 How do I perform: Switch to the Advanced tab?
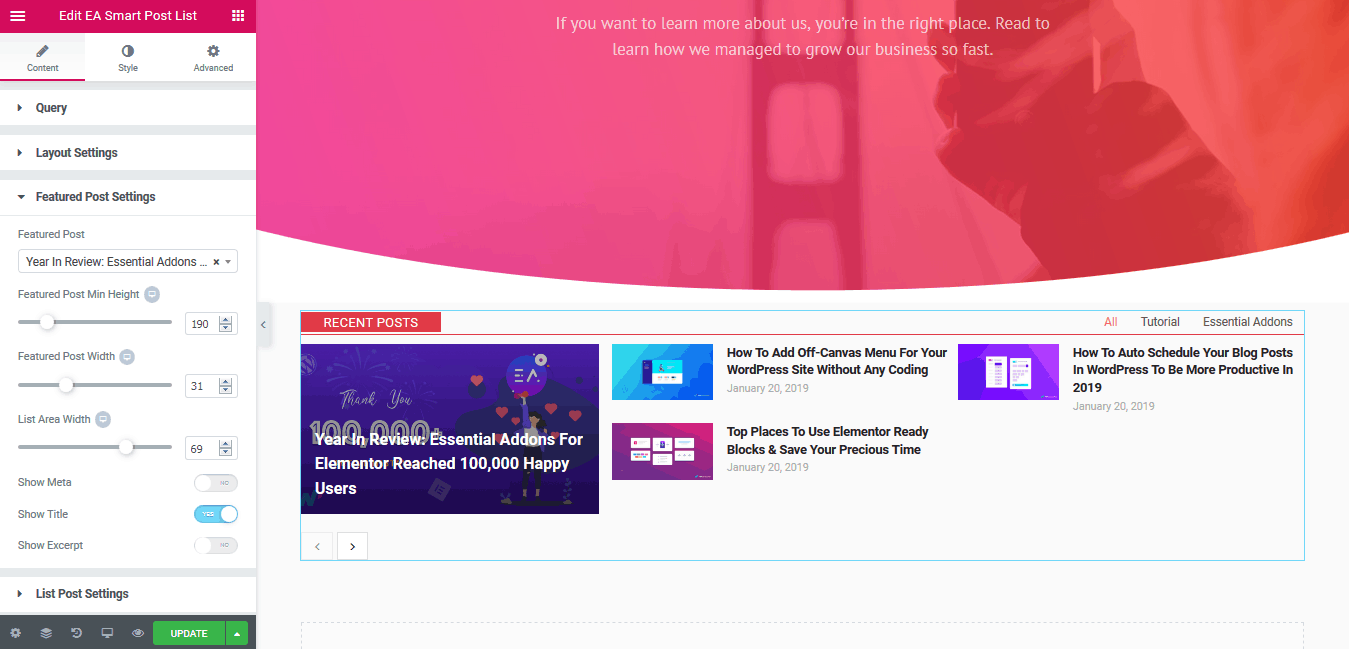213,58
